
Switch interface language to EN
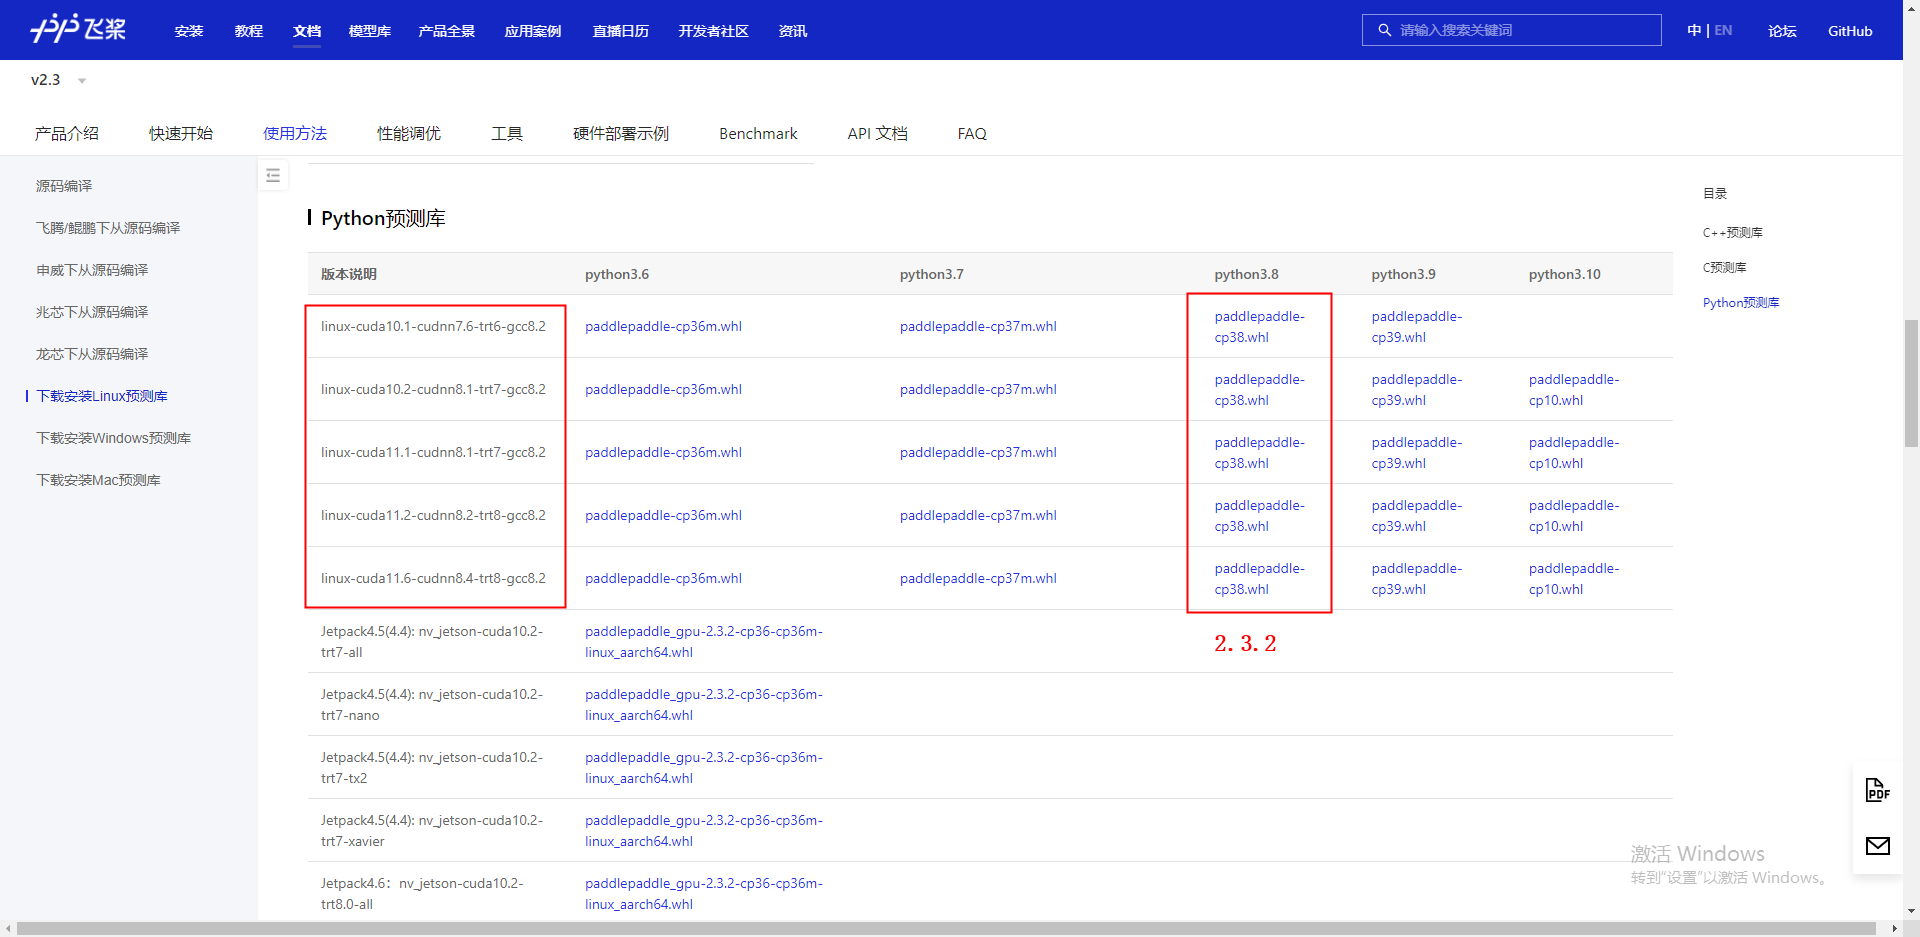pos(1722,29)
